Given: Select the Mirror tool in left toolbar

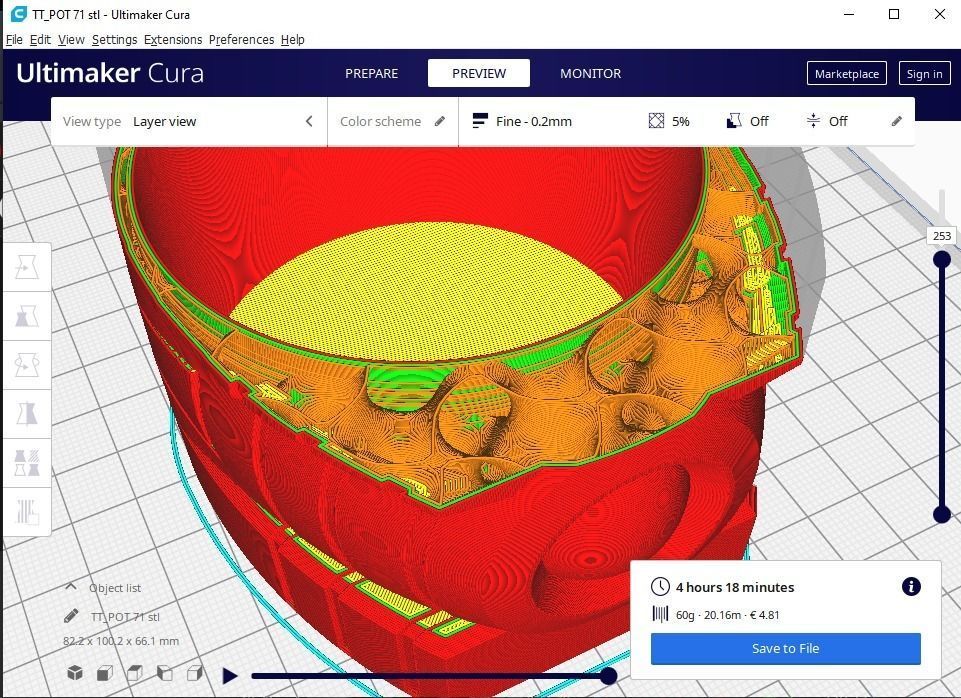Looking at the screenshot, I should pyautogui.click(x=26, y=414).
